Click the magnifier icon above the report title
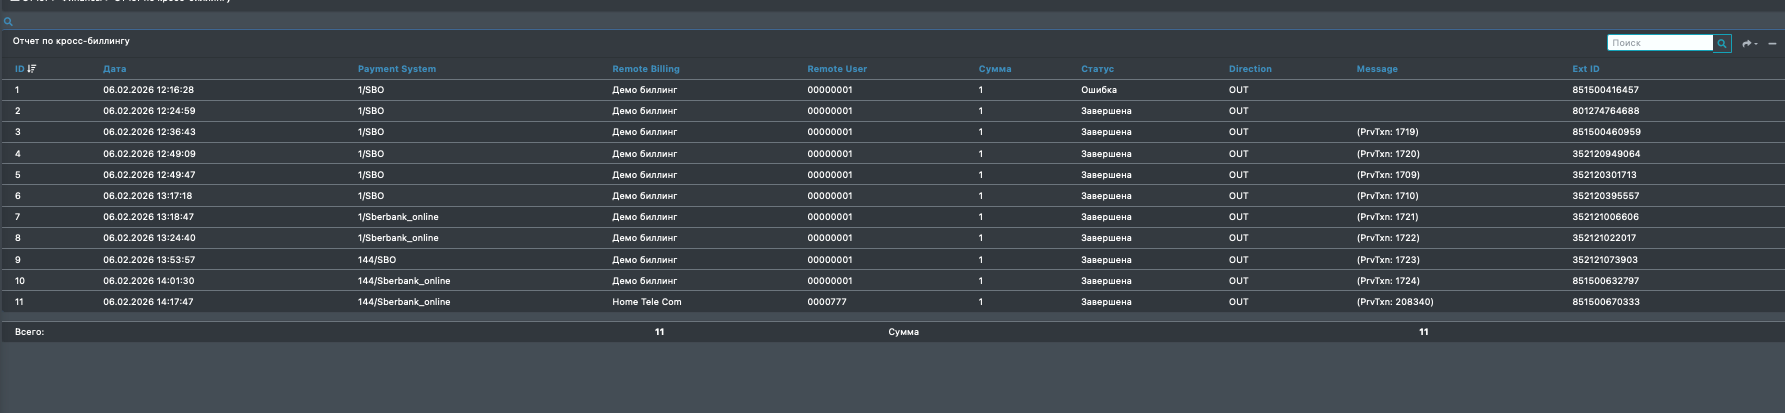1785x413 pixels. pos(8,21)
